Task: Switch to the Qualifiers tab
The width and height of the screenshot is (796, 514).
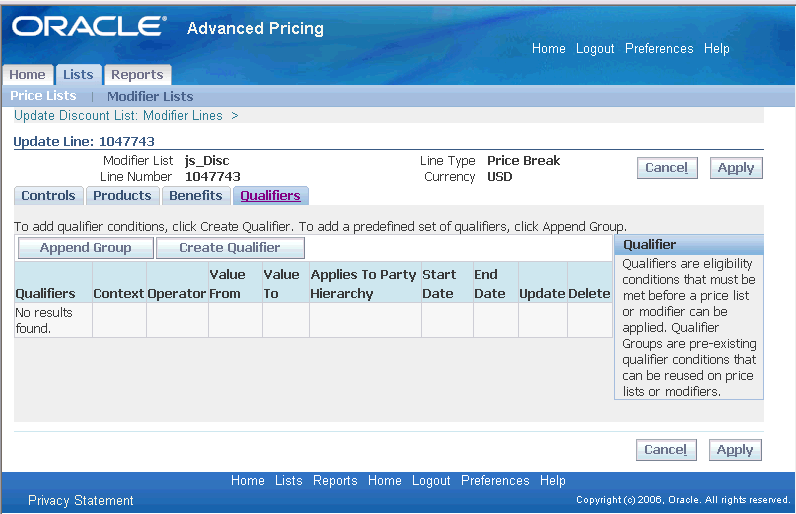Action: point(271,195)
